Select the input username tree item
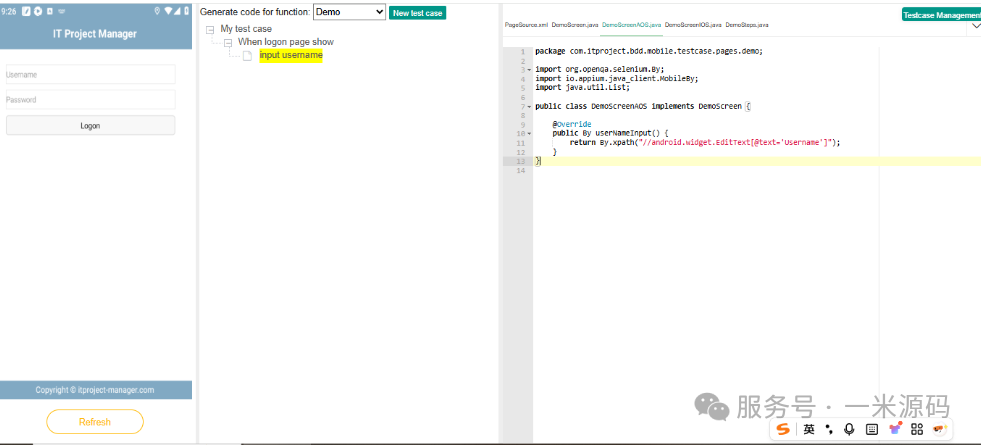 (291, 55)
